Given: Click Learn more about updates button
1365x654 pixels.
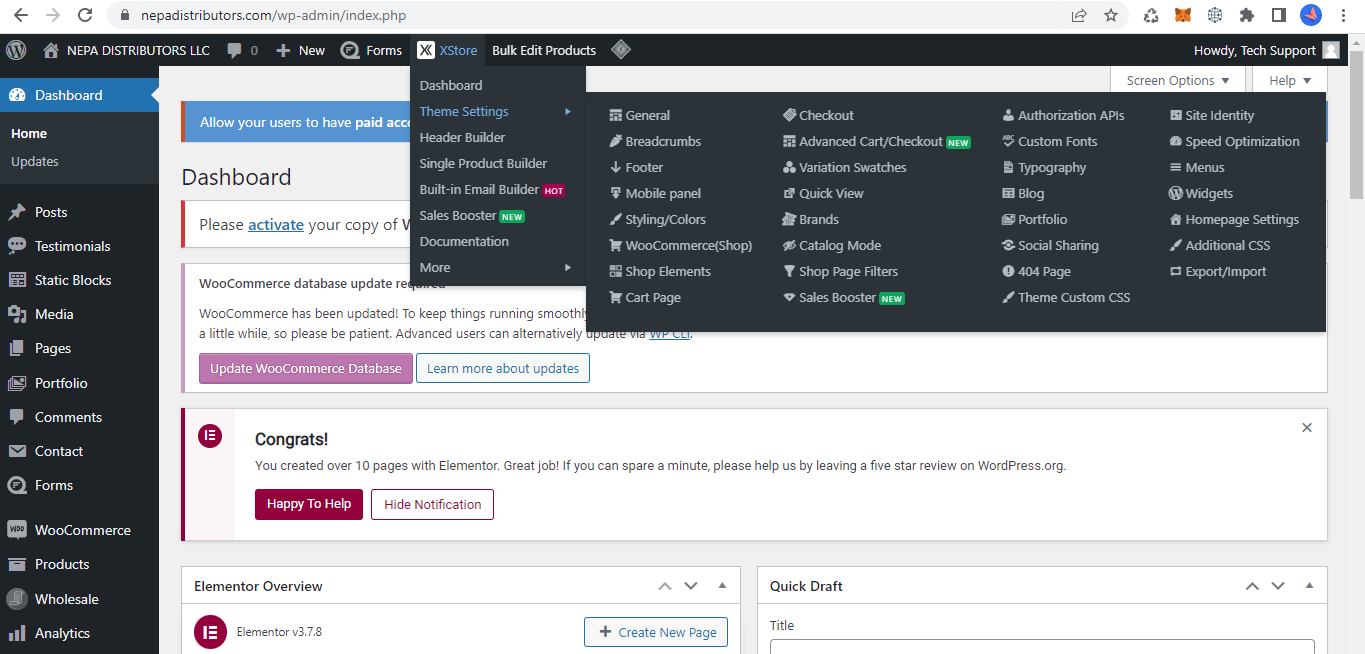Looking at the screenshot, I should click(503, 368).
